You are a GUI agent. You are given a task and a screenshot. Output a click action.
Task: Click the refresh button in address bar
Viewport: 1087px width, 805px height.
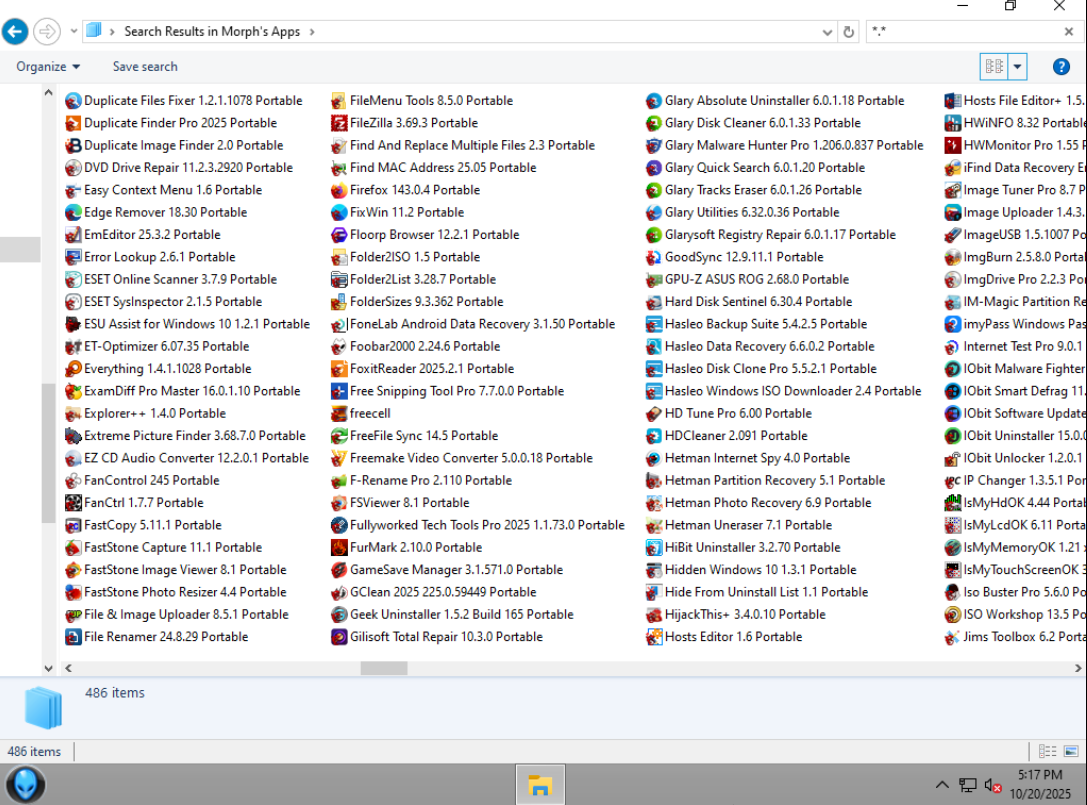848,32
